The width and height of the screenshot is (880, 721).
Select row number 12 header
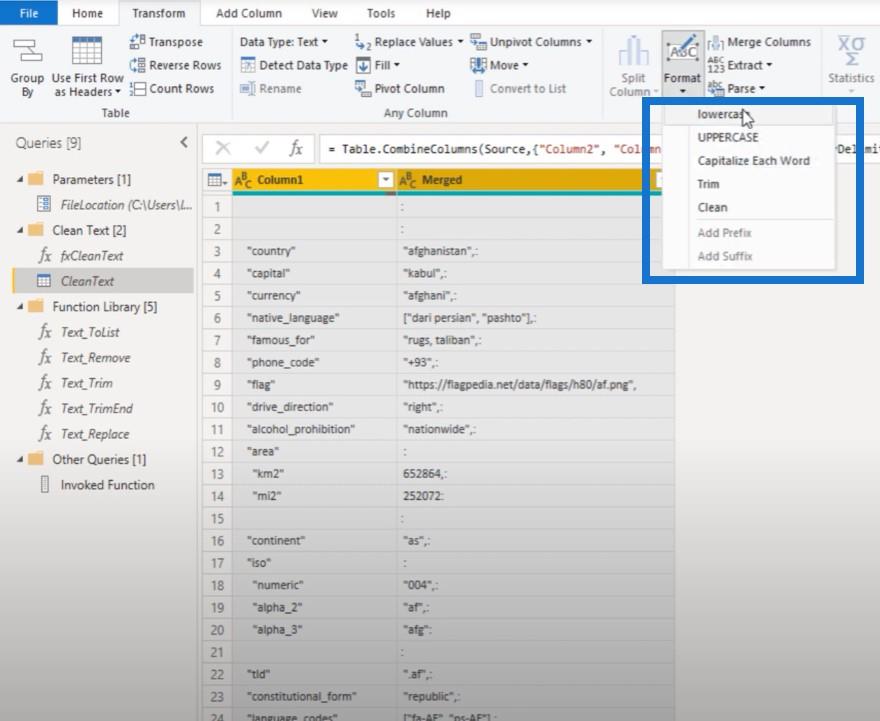217,452
